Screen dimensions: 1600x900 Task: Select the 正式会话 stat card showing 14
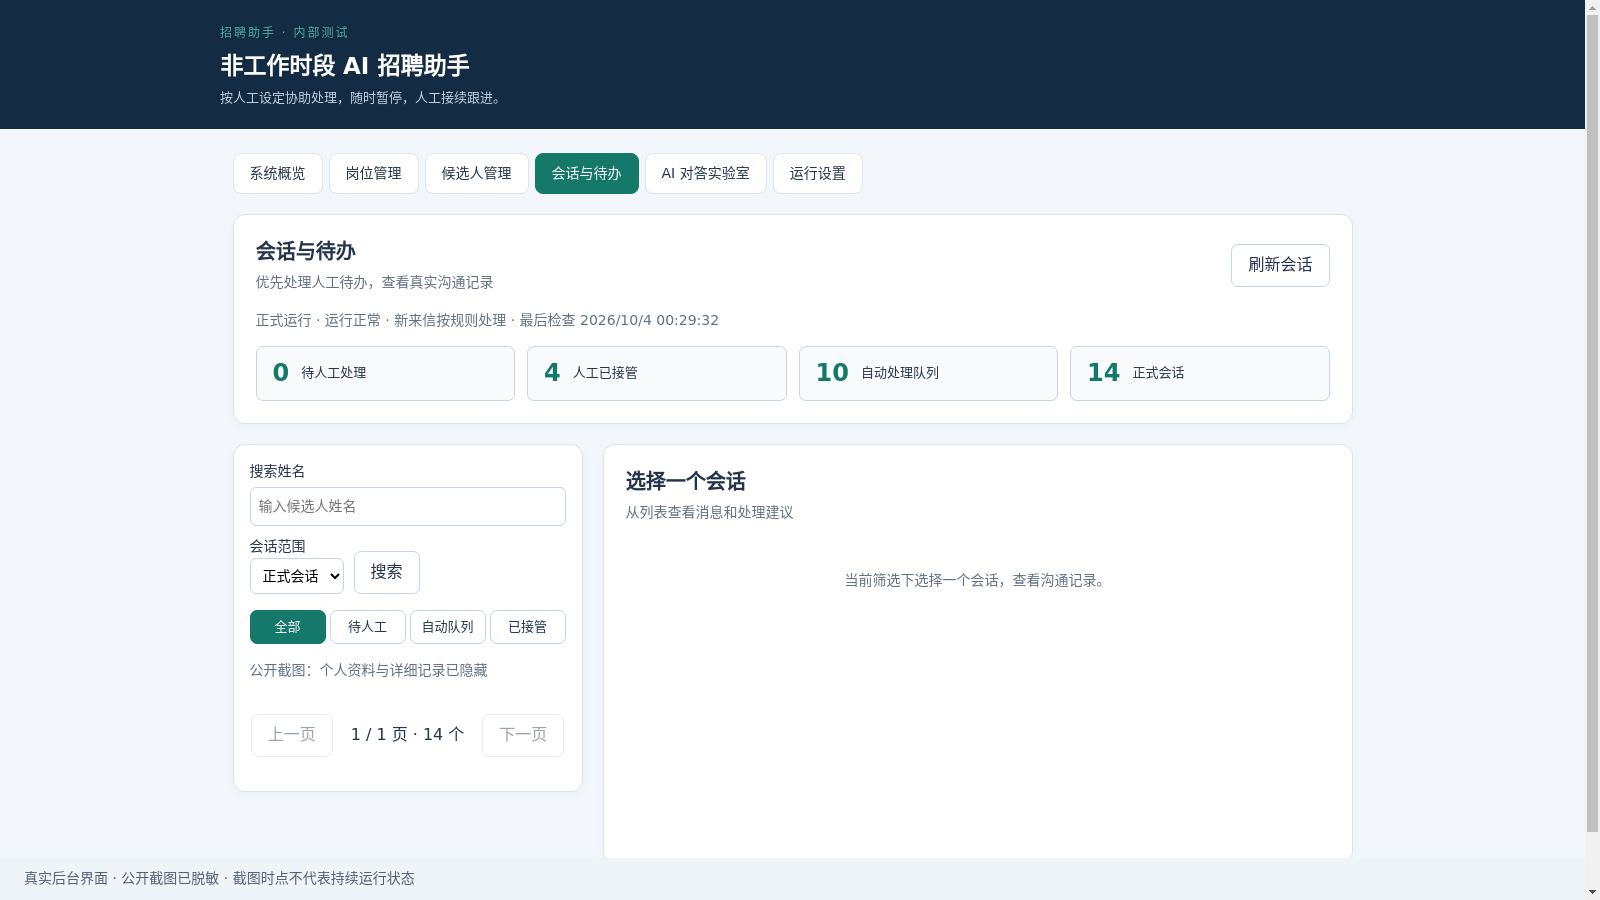tap(1200, 373)
